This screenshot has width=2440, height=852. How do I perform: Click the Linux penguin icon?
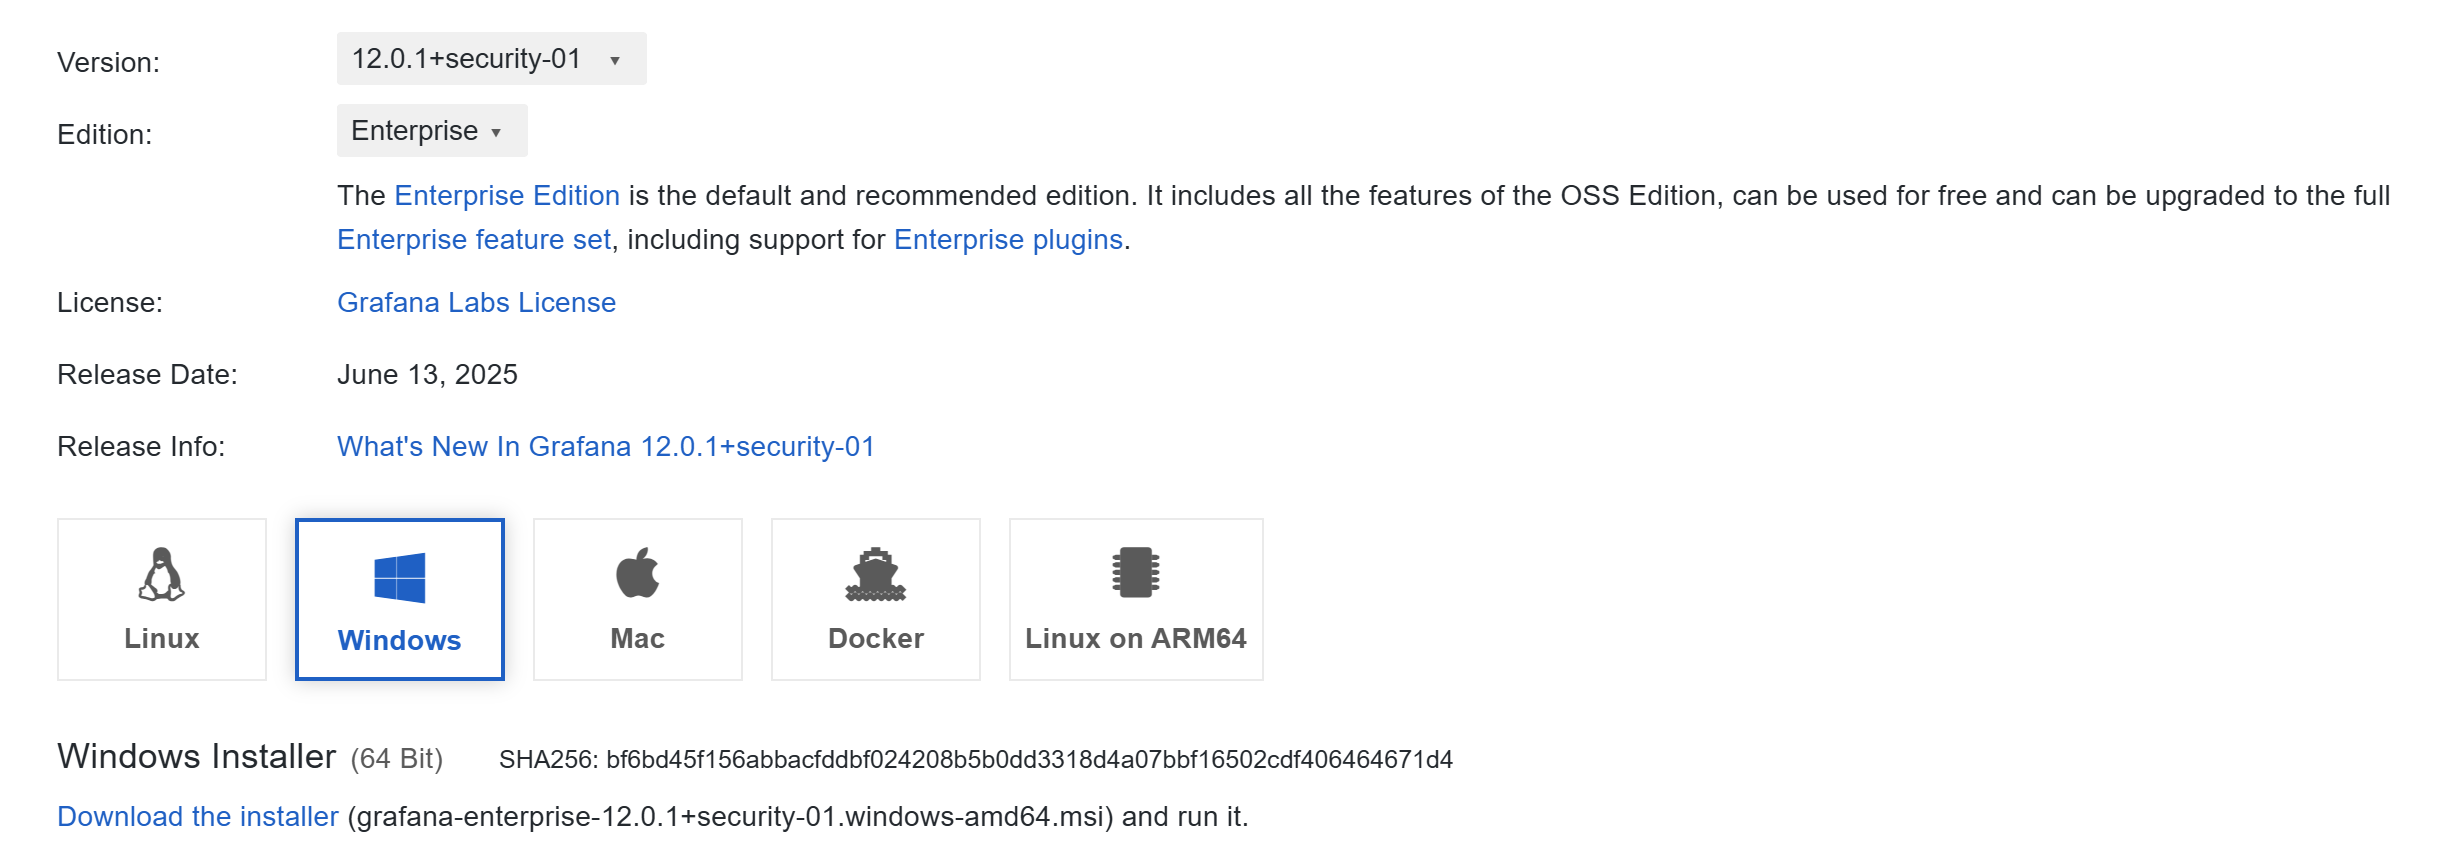161,574
